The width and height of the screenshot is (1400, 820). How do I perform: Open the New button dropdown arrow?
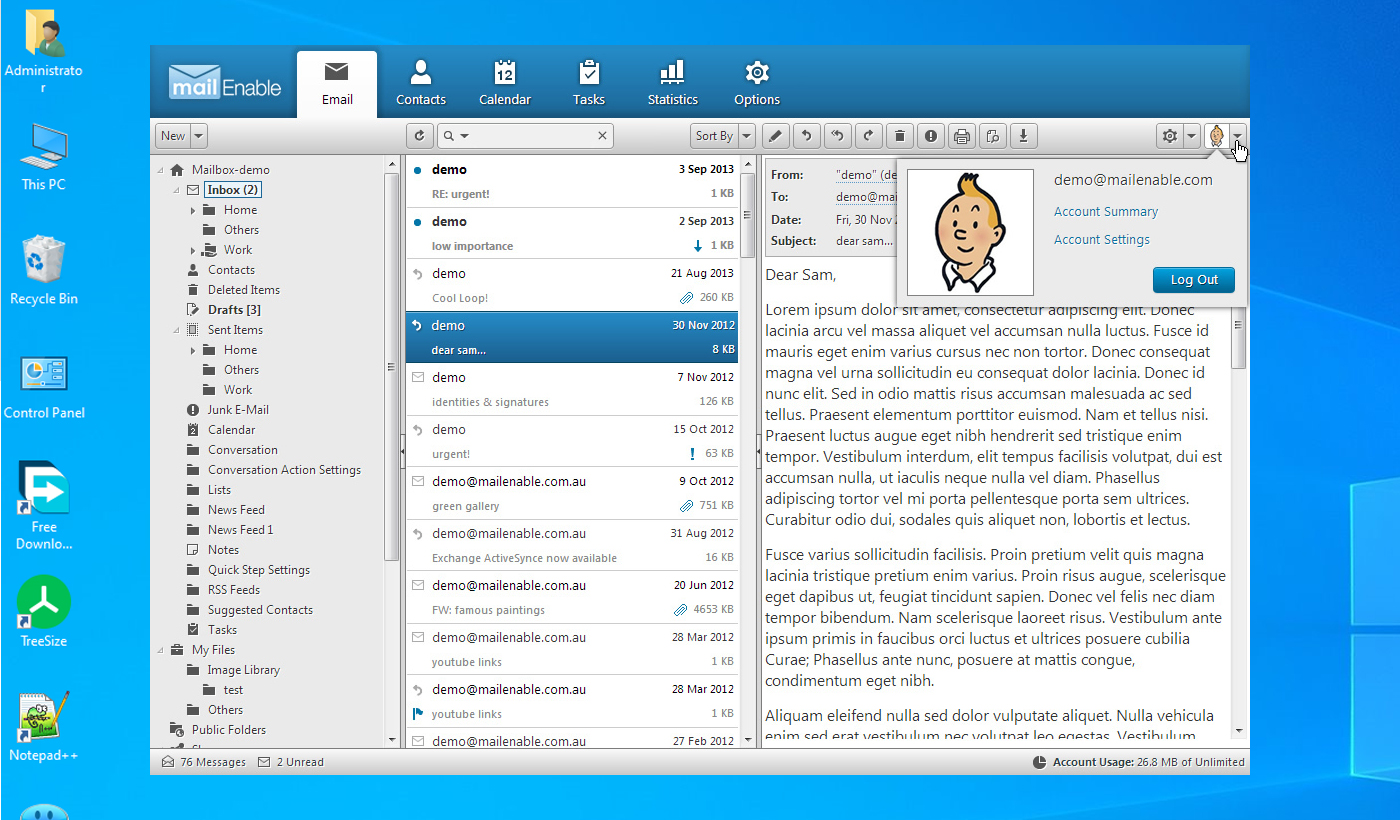198,136
